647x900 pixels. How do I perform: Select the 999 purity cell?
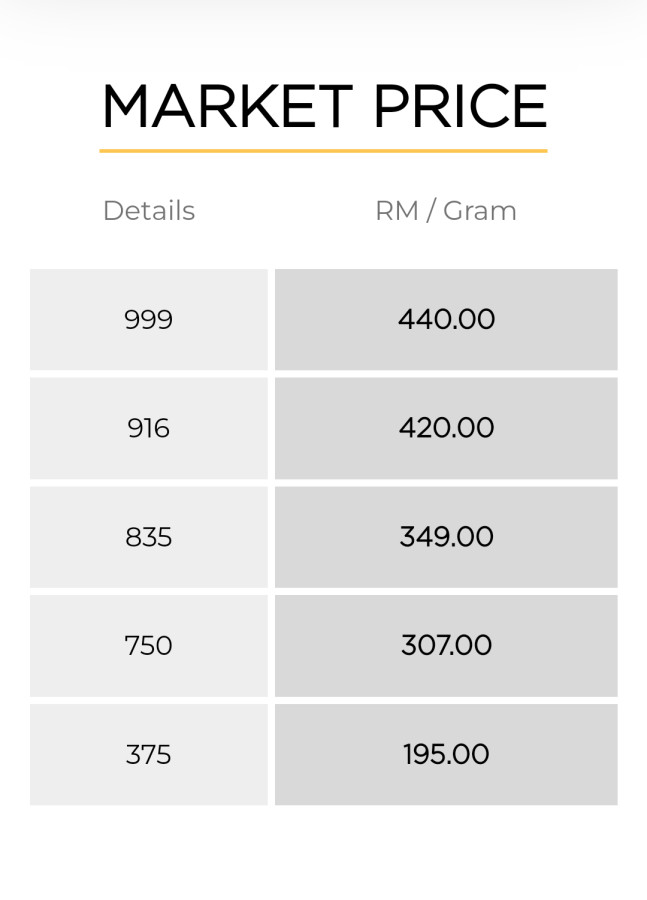pyautogui.click(x=149, y=320)
